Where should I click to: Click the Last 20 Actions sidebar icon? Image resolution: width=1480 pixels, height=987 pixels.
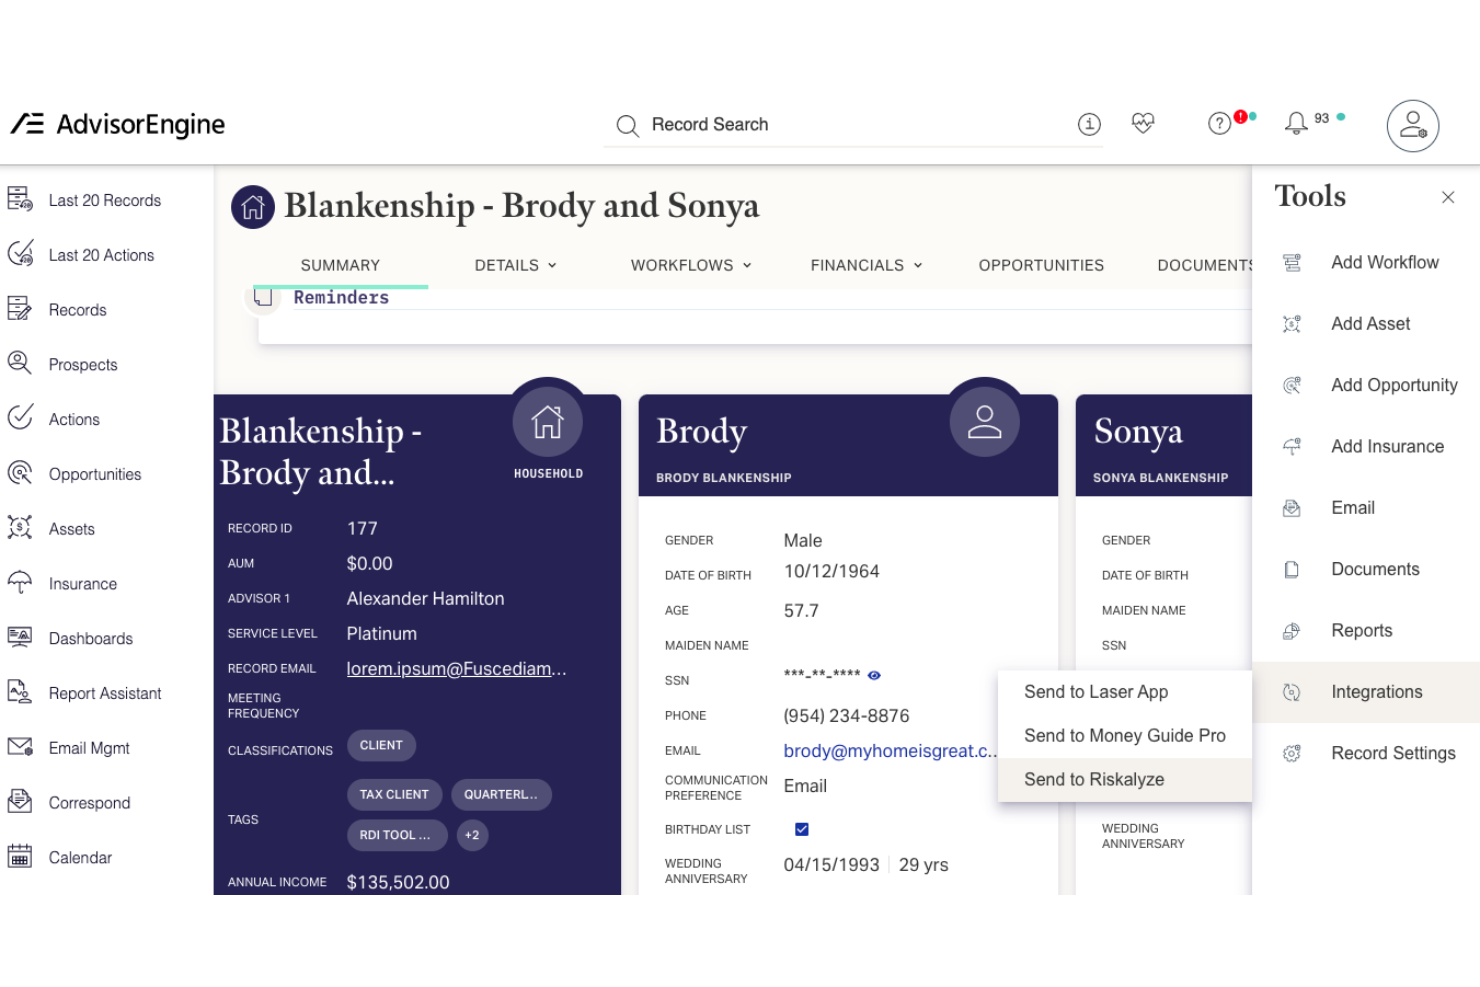click(20, 254)
